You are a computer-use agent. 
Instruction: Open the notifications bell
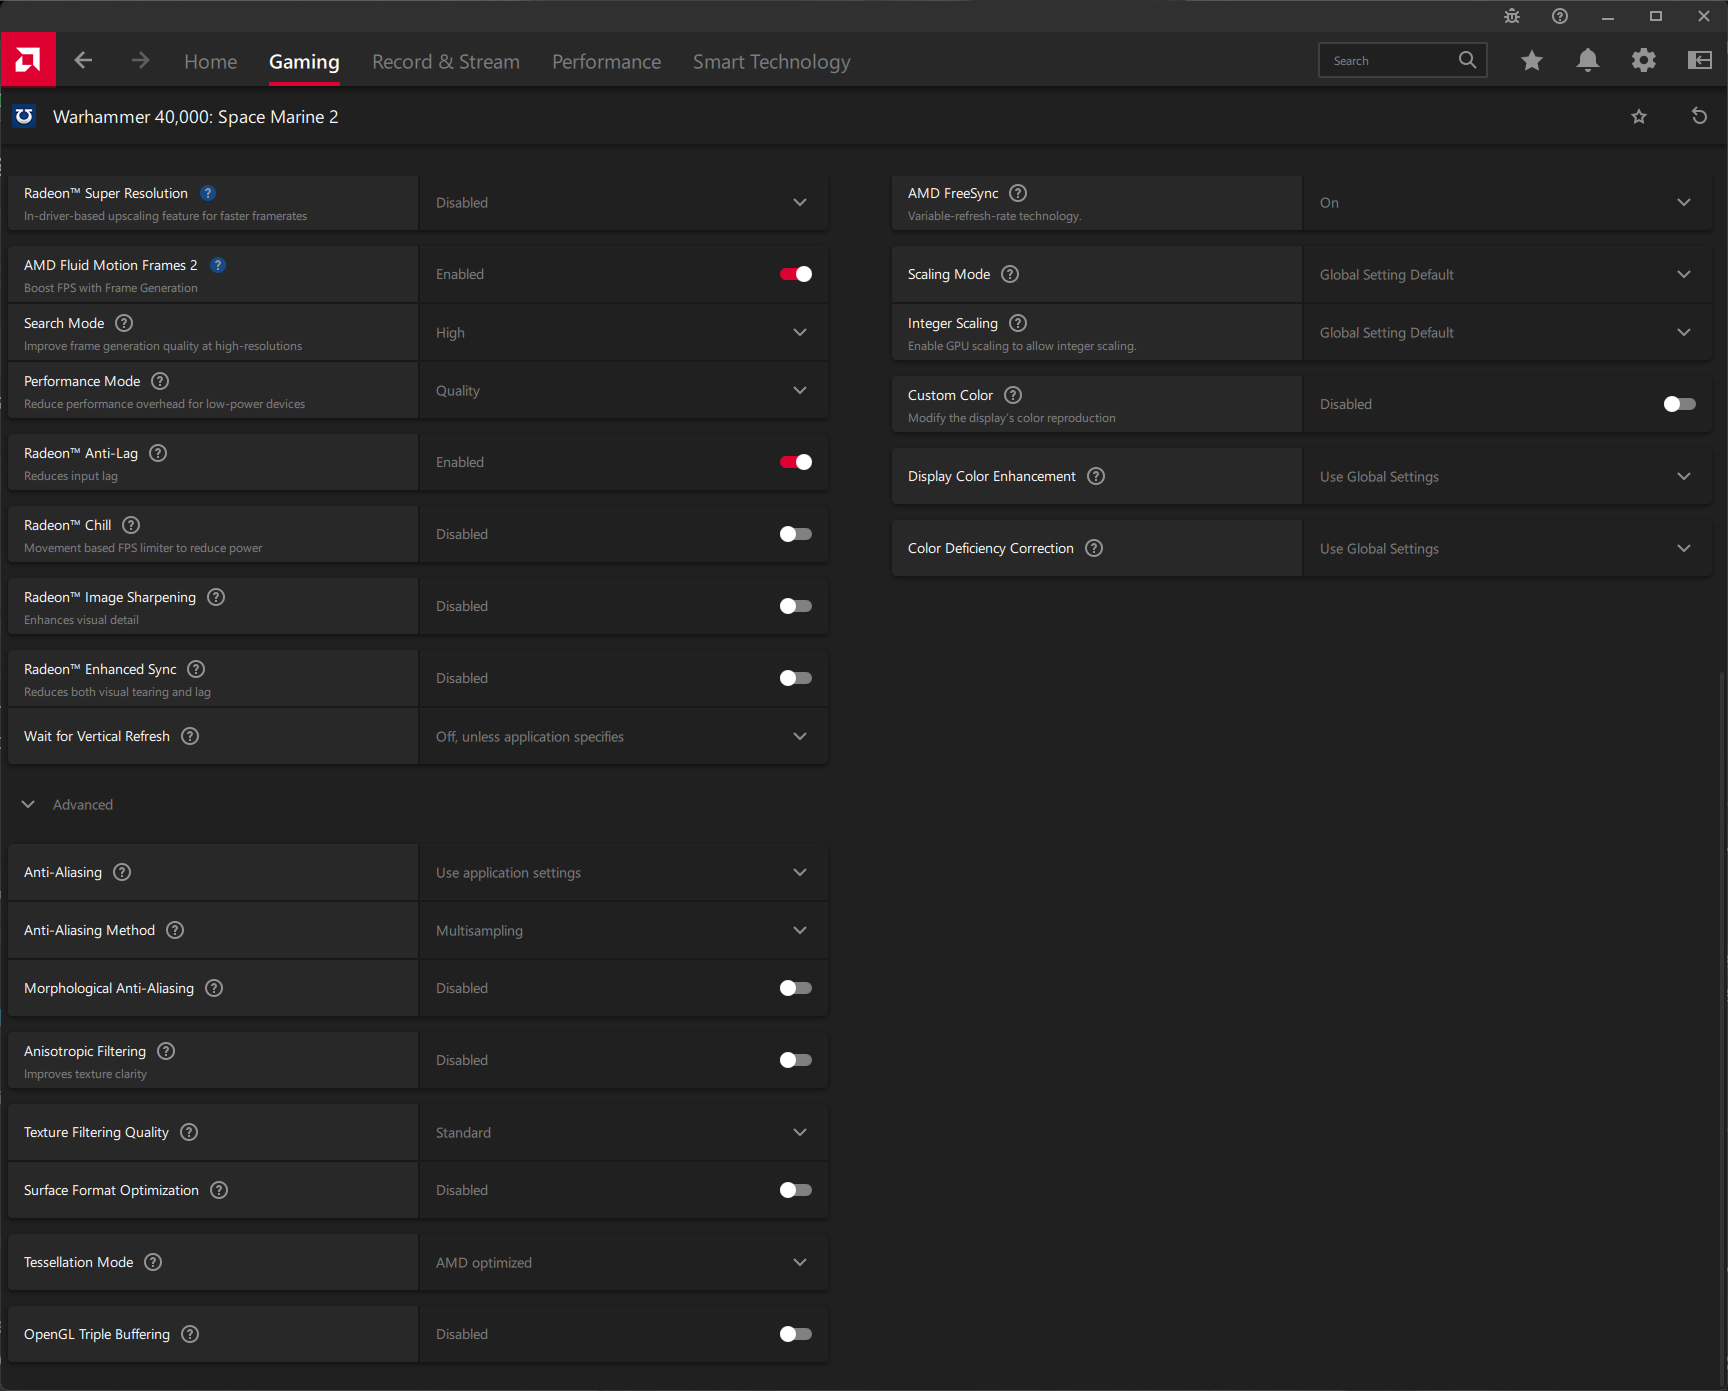pyautogui.click(x=1587, y=61)
